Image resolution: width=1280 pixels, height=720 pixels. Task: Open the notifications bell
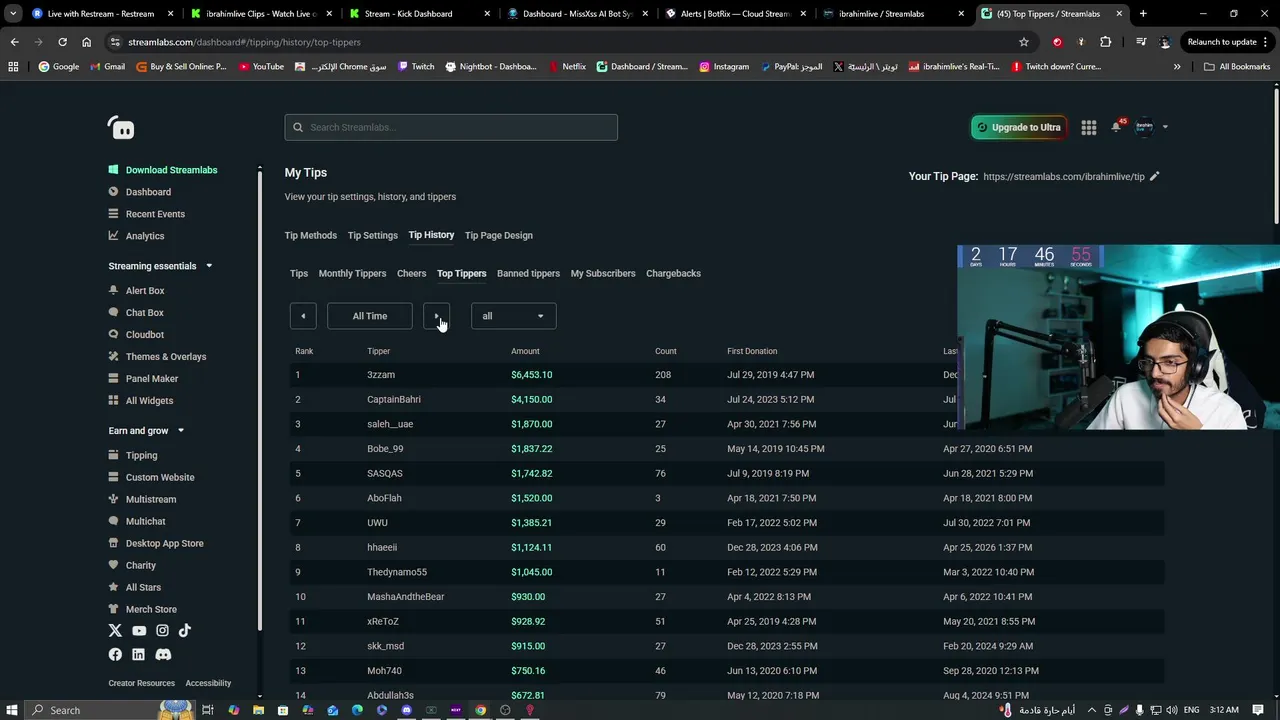click(x=1116, y=127)
